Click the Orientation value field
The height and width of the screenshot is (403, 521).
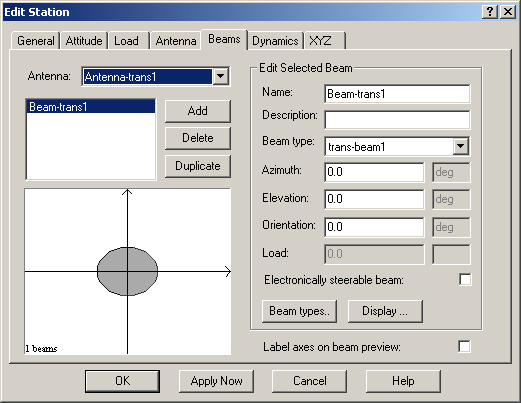[x=374, y=227]
